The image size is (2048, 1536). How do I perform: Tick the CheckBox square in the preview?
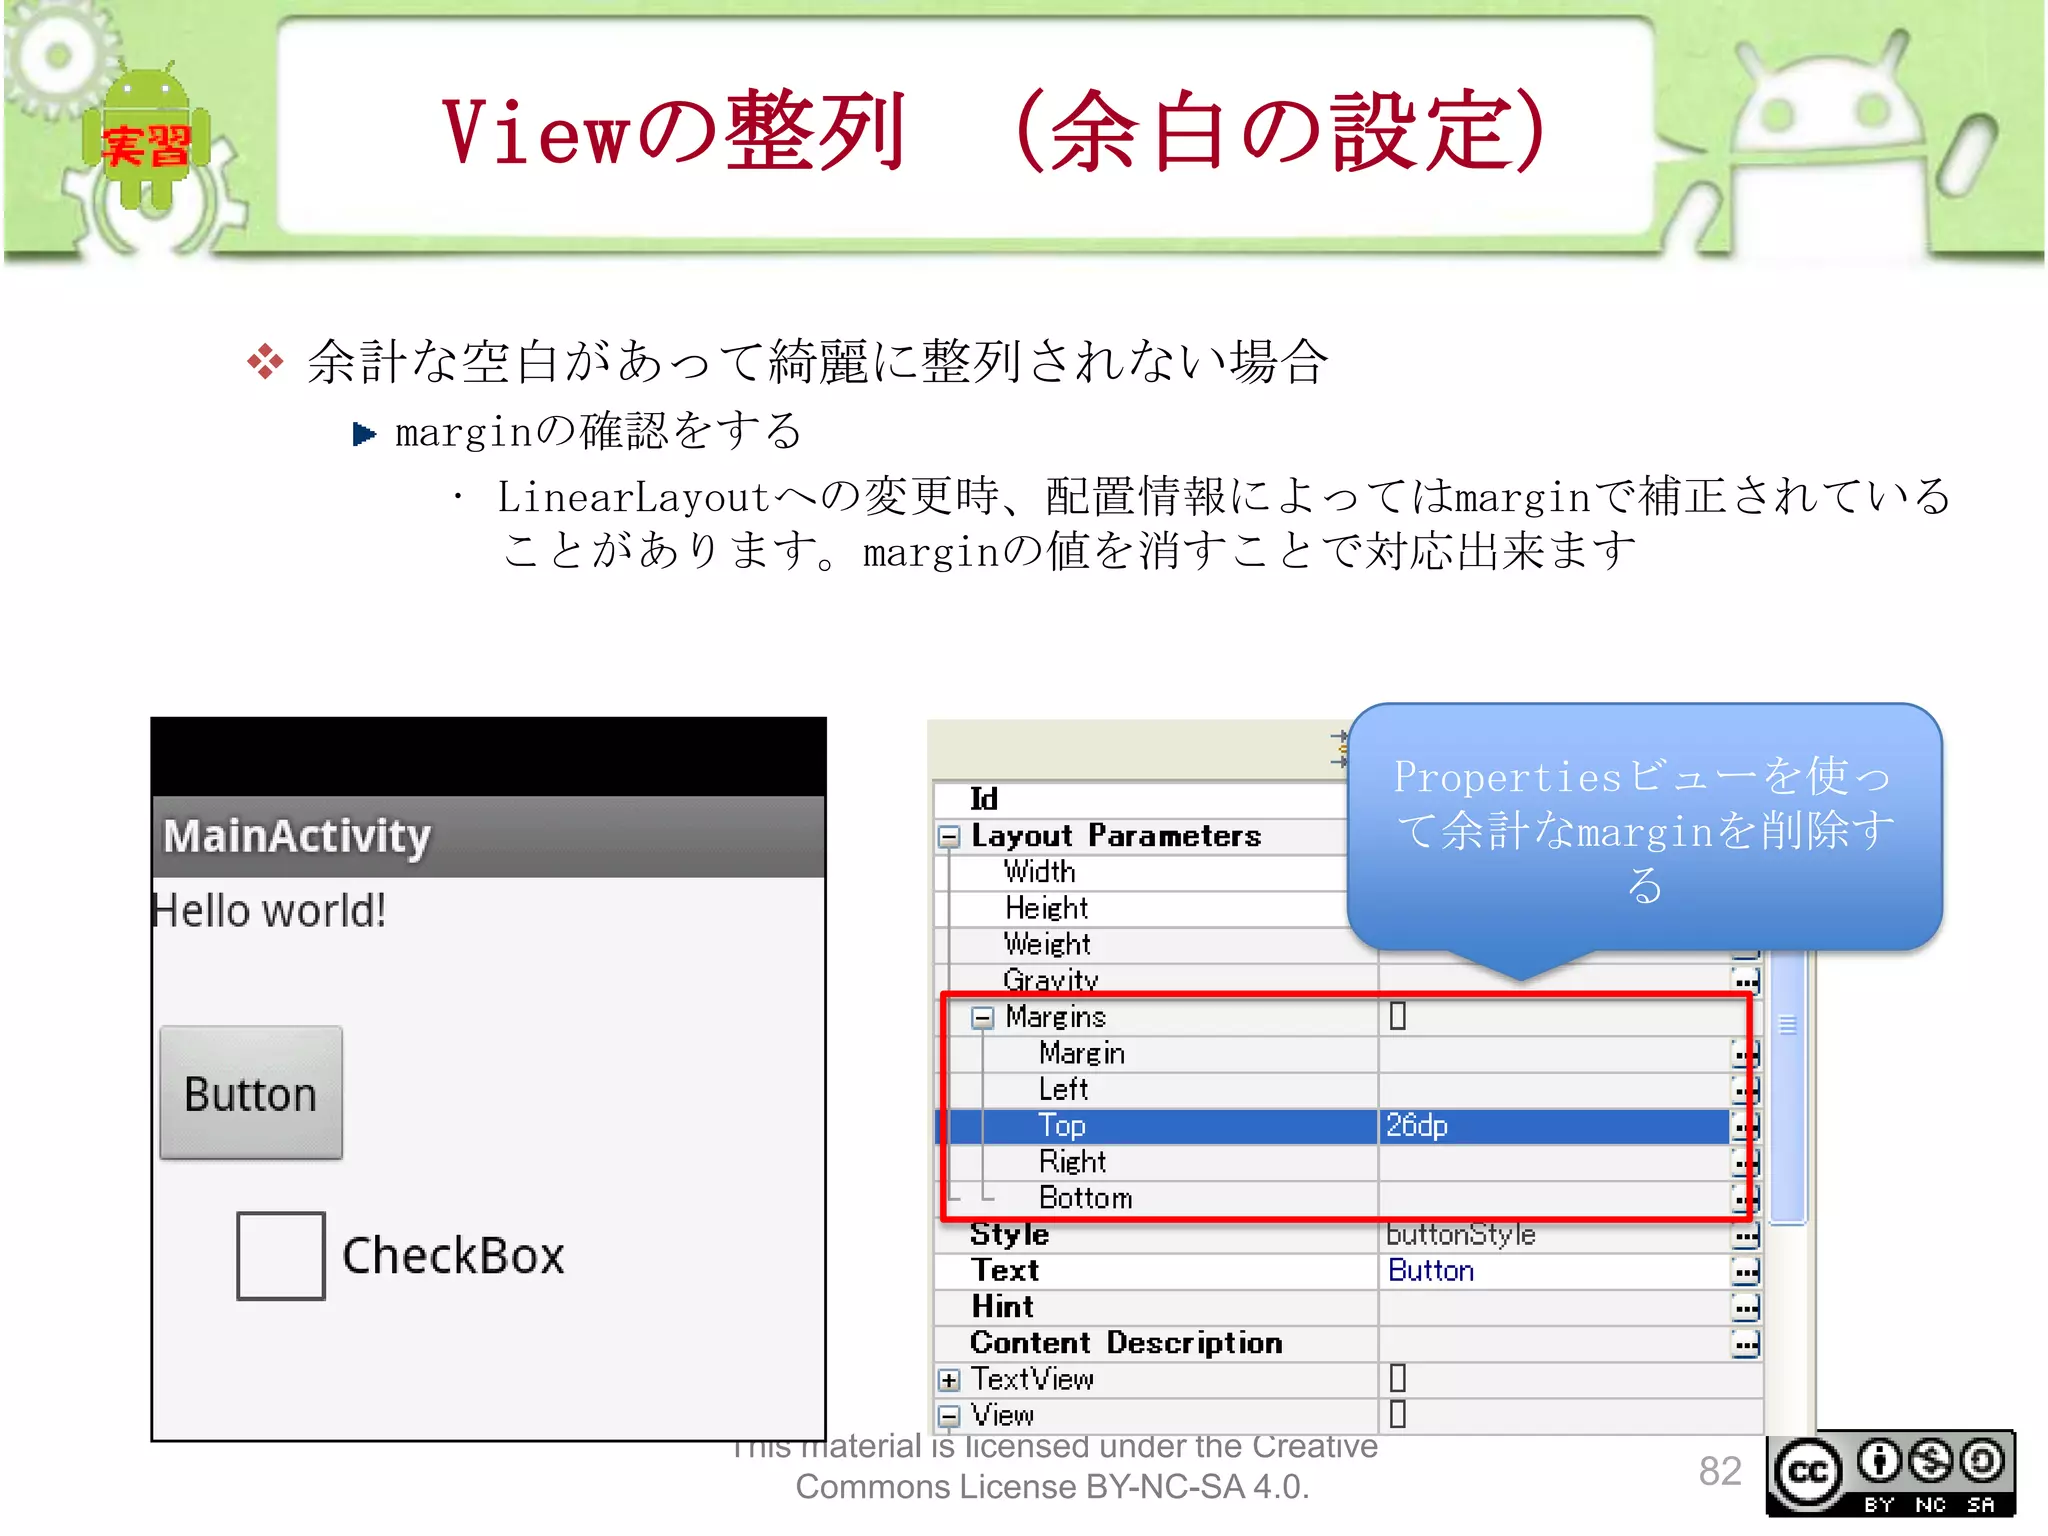click(x=280, y=1255)
